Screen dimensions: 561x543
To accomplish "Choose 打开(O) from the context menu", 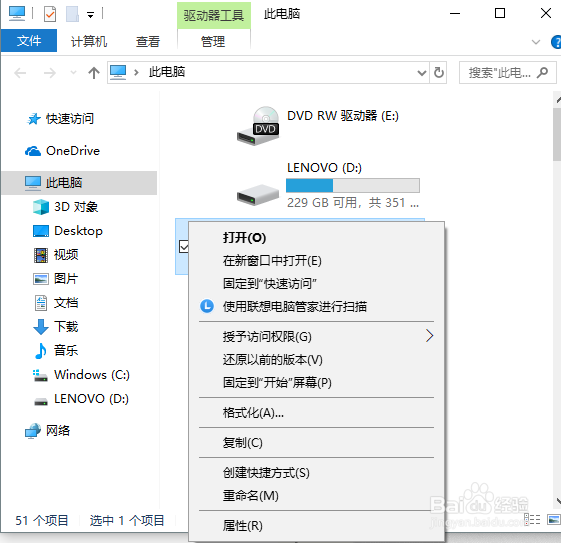I will (316, 238).
